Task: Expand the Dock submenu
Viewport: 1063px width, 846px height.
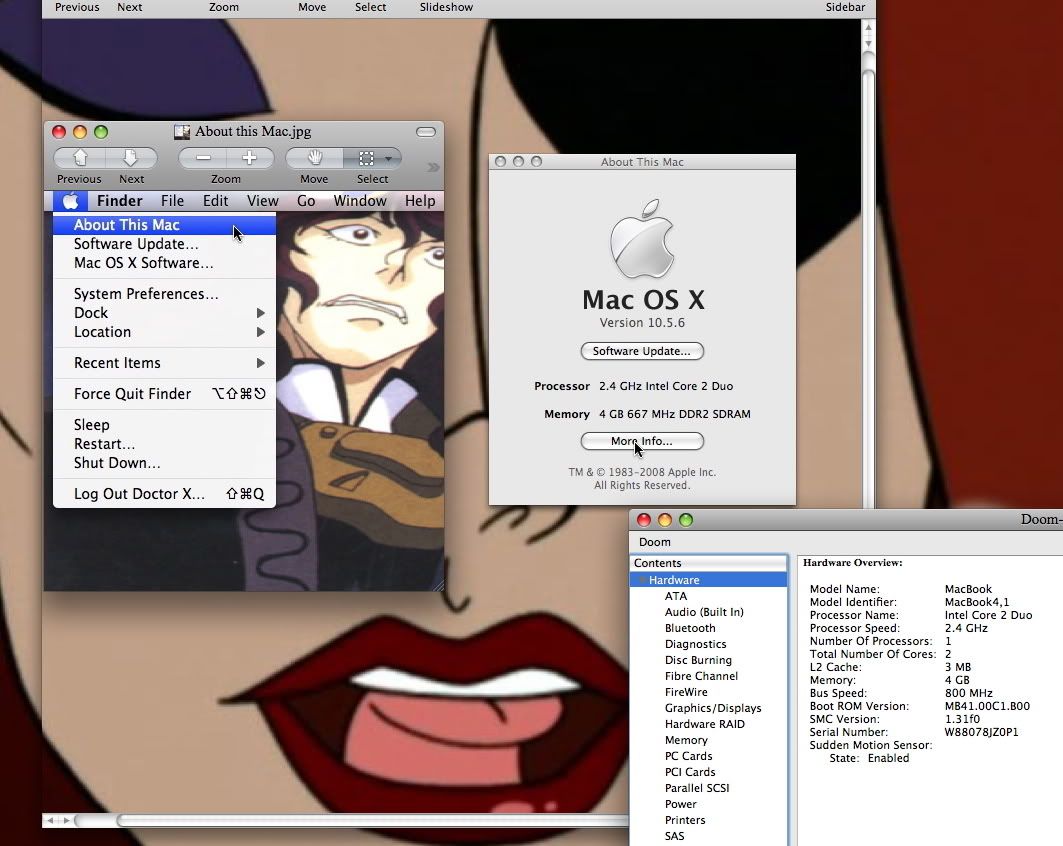Action: pos(164,313)
